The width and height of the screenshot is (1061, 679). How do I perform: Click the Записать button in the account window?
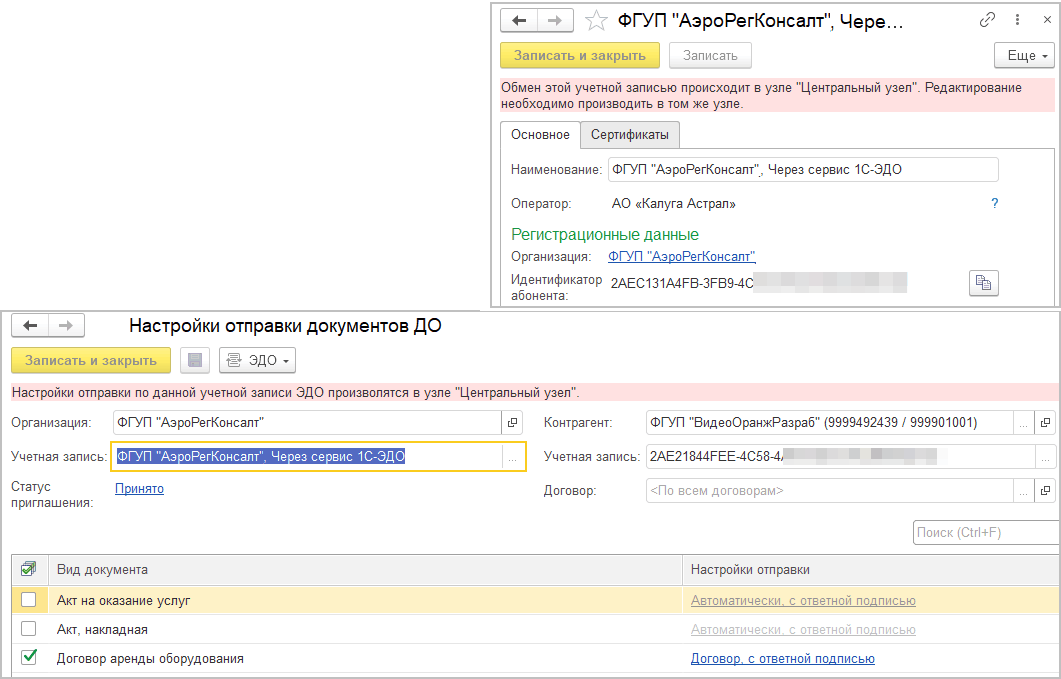click(x=710, y=55)
